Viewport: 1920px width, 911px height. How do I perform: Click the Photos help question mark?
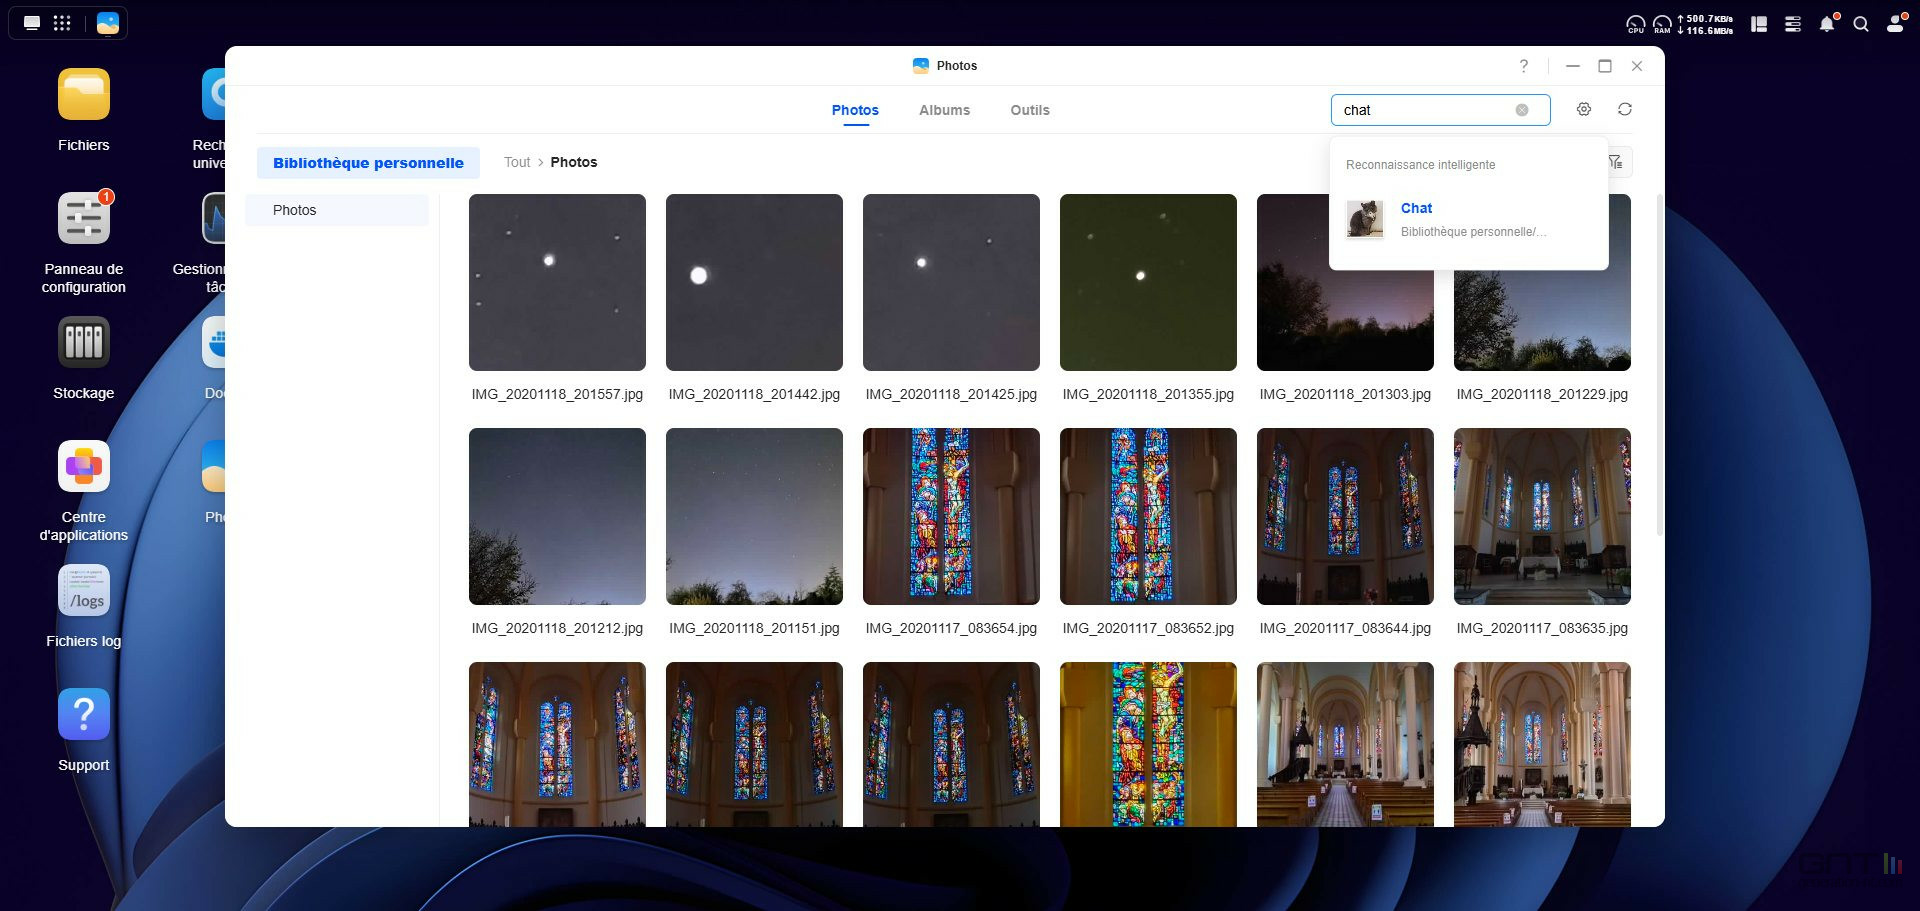coord(1523,66)
